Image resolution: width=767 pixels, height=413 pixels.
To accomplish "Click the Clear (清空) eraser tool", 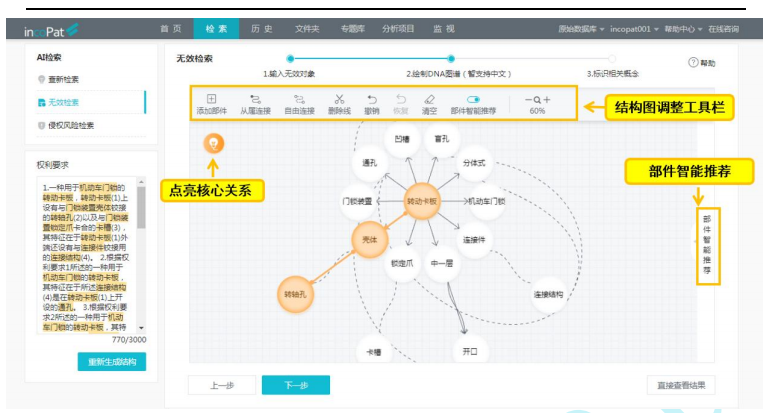I will pos(429,105).
